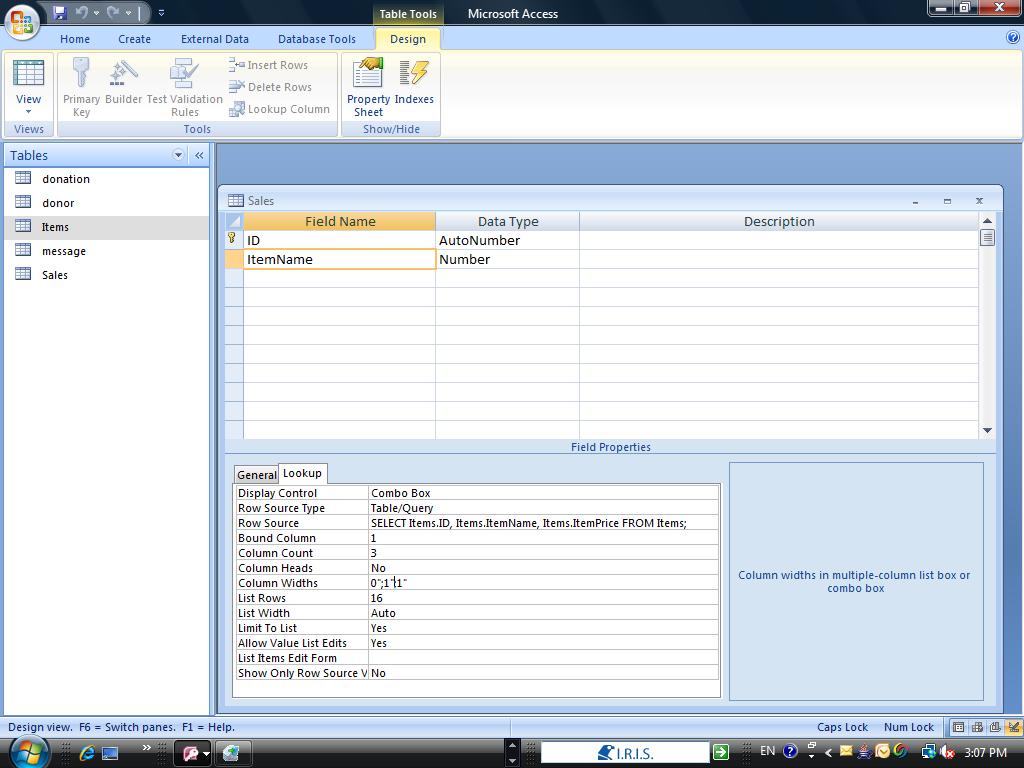Click the Column Count value field
Viewport: 1024px width, 768px height.
point(543,553)
